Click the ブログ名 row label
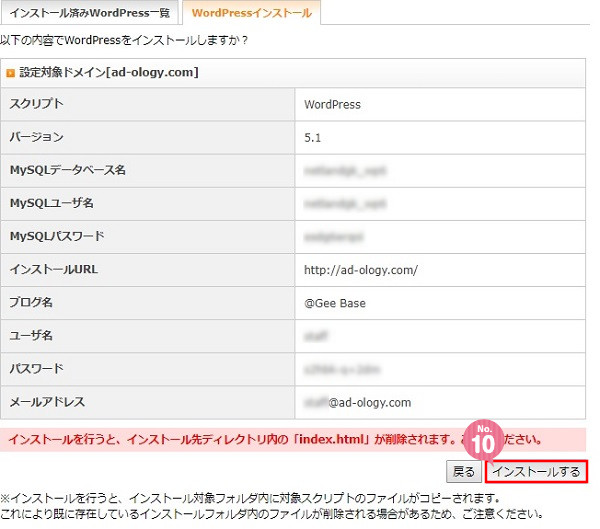This screenshot has height=529, width=600. pyautogui.click(x=31, y=302)
